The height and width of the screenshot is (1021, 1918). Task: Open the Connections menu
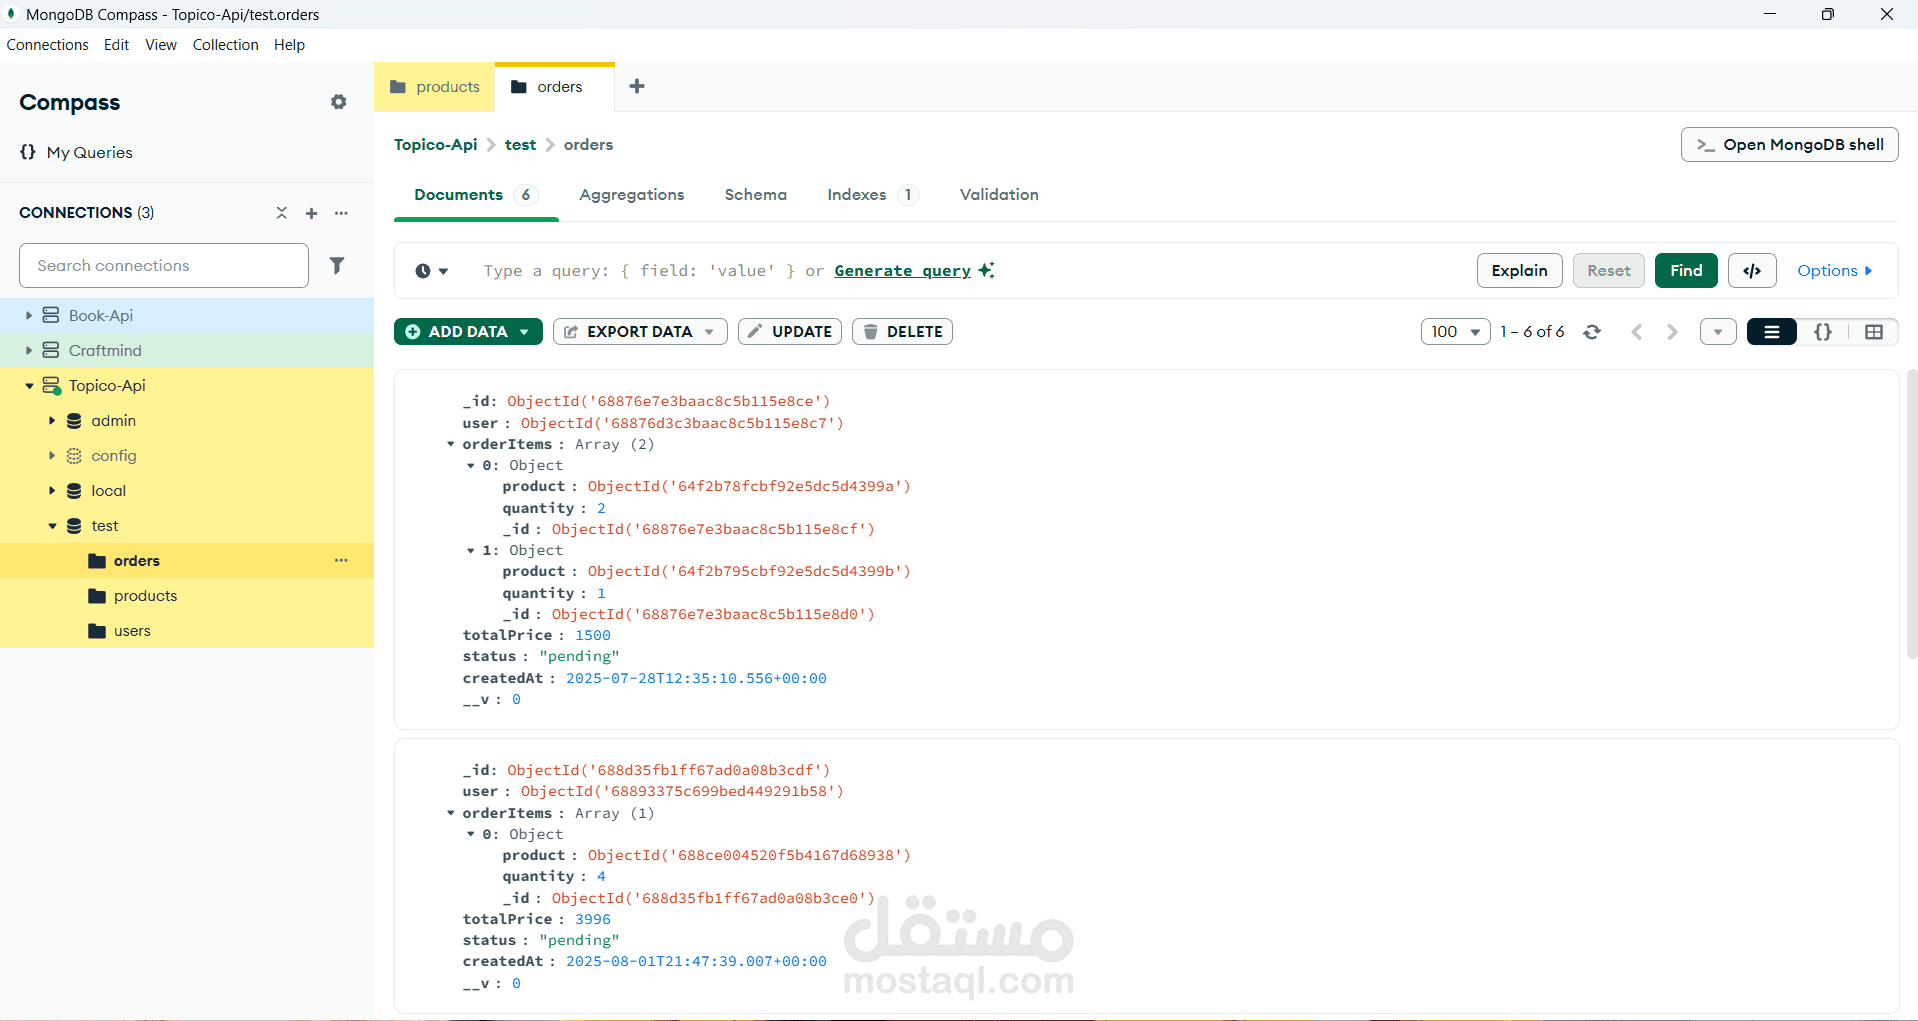pyautogui.click(x=48, y=45)
